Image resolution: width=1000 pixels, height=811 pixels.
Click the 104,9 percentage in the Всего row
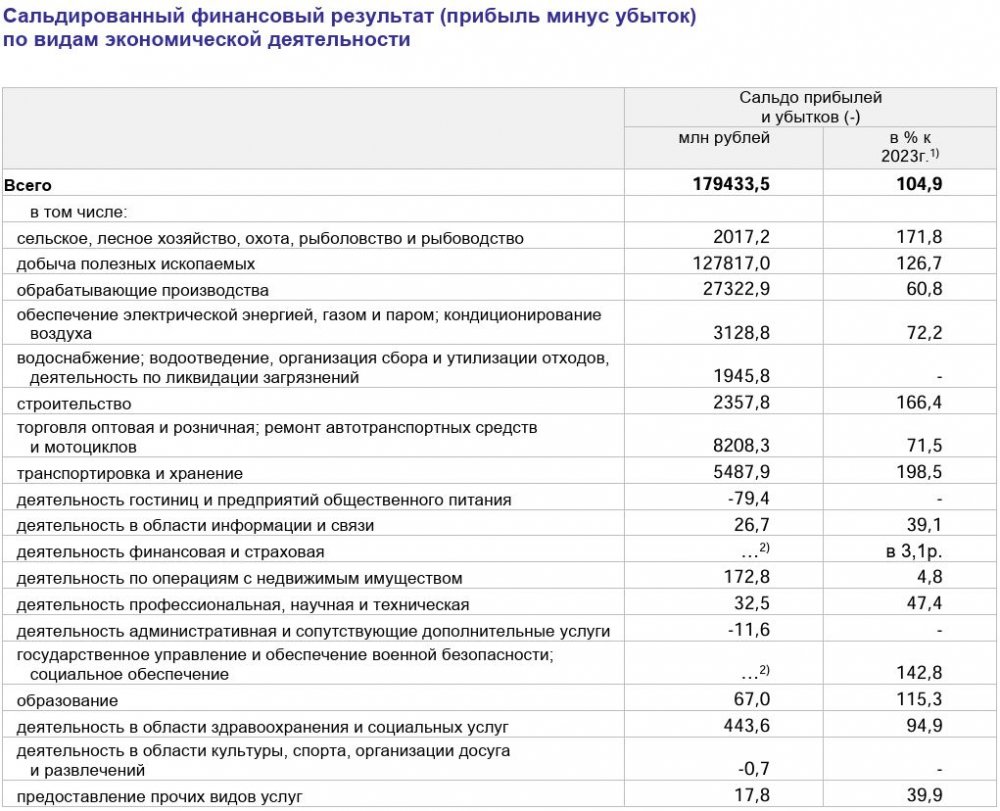[x=916, y=184]
